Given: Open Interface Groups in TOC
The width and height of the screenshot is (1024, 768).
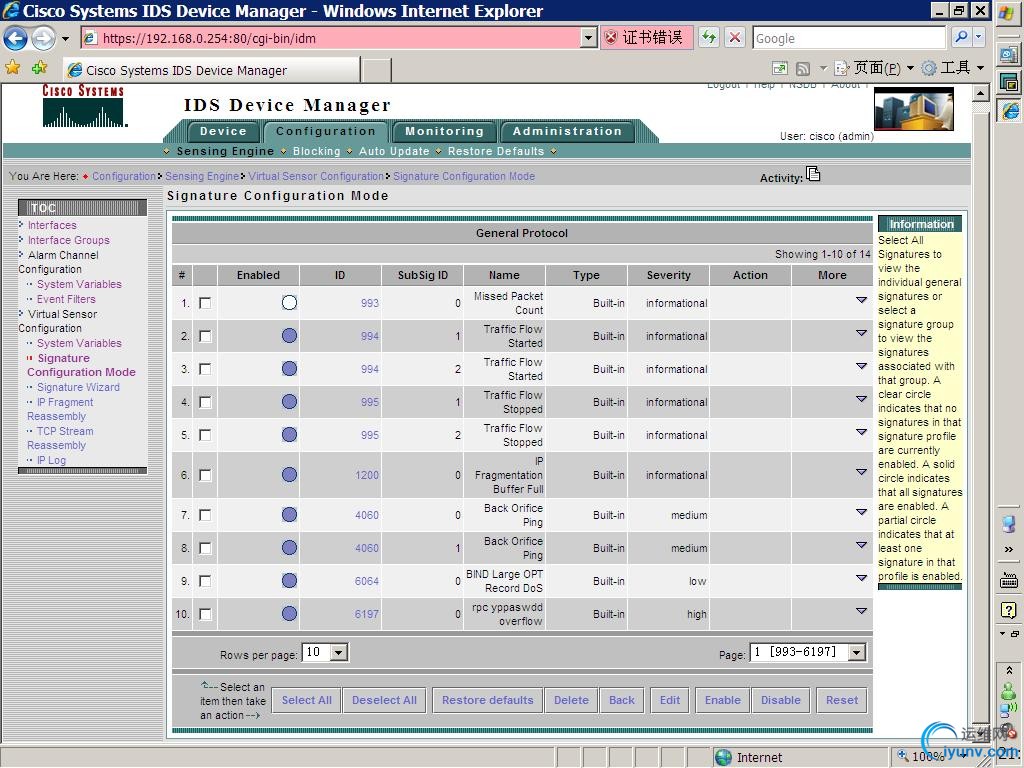Looking at the screenshot, I should tap(69, 240).
